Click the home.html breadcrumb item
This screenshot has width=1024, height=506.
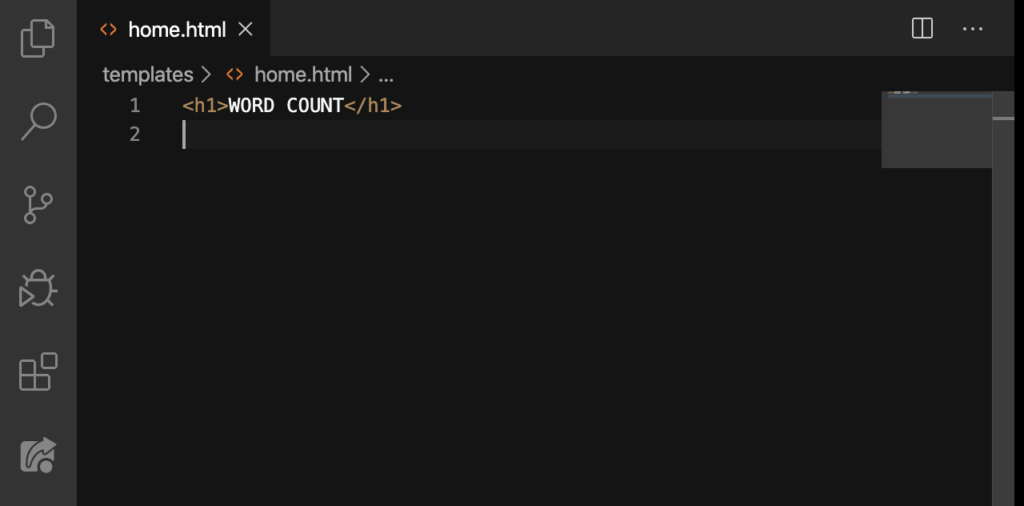(303, 74)
